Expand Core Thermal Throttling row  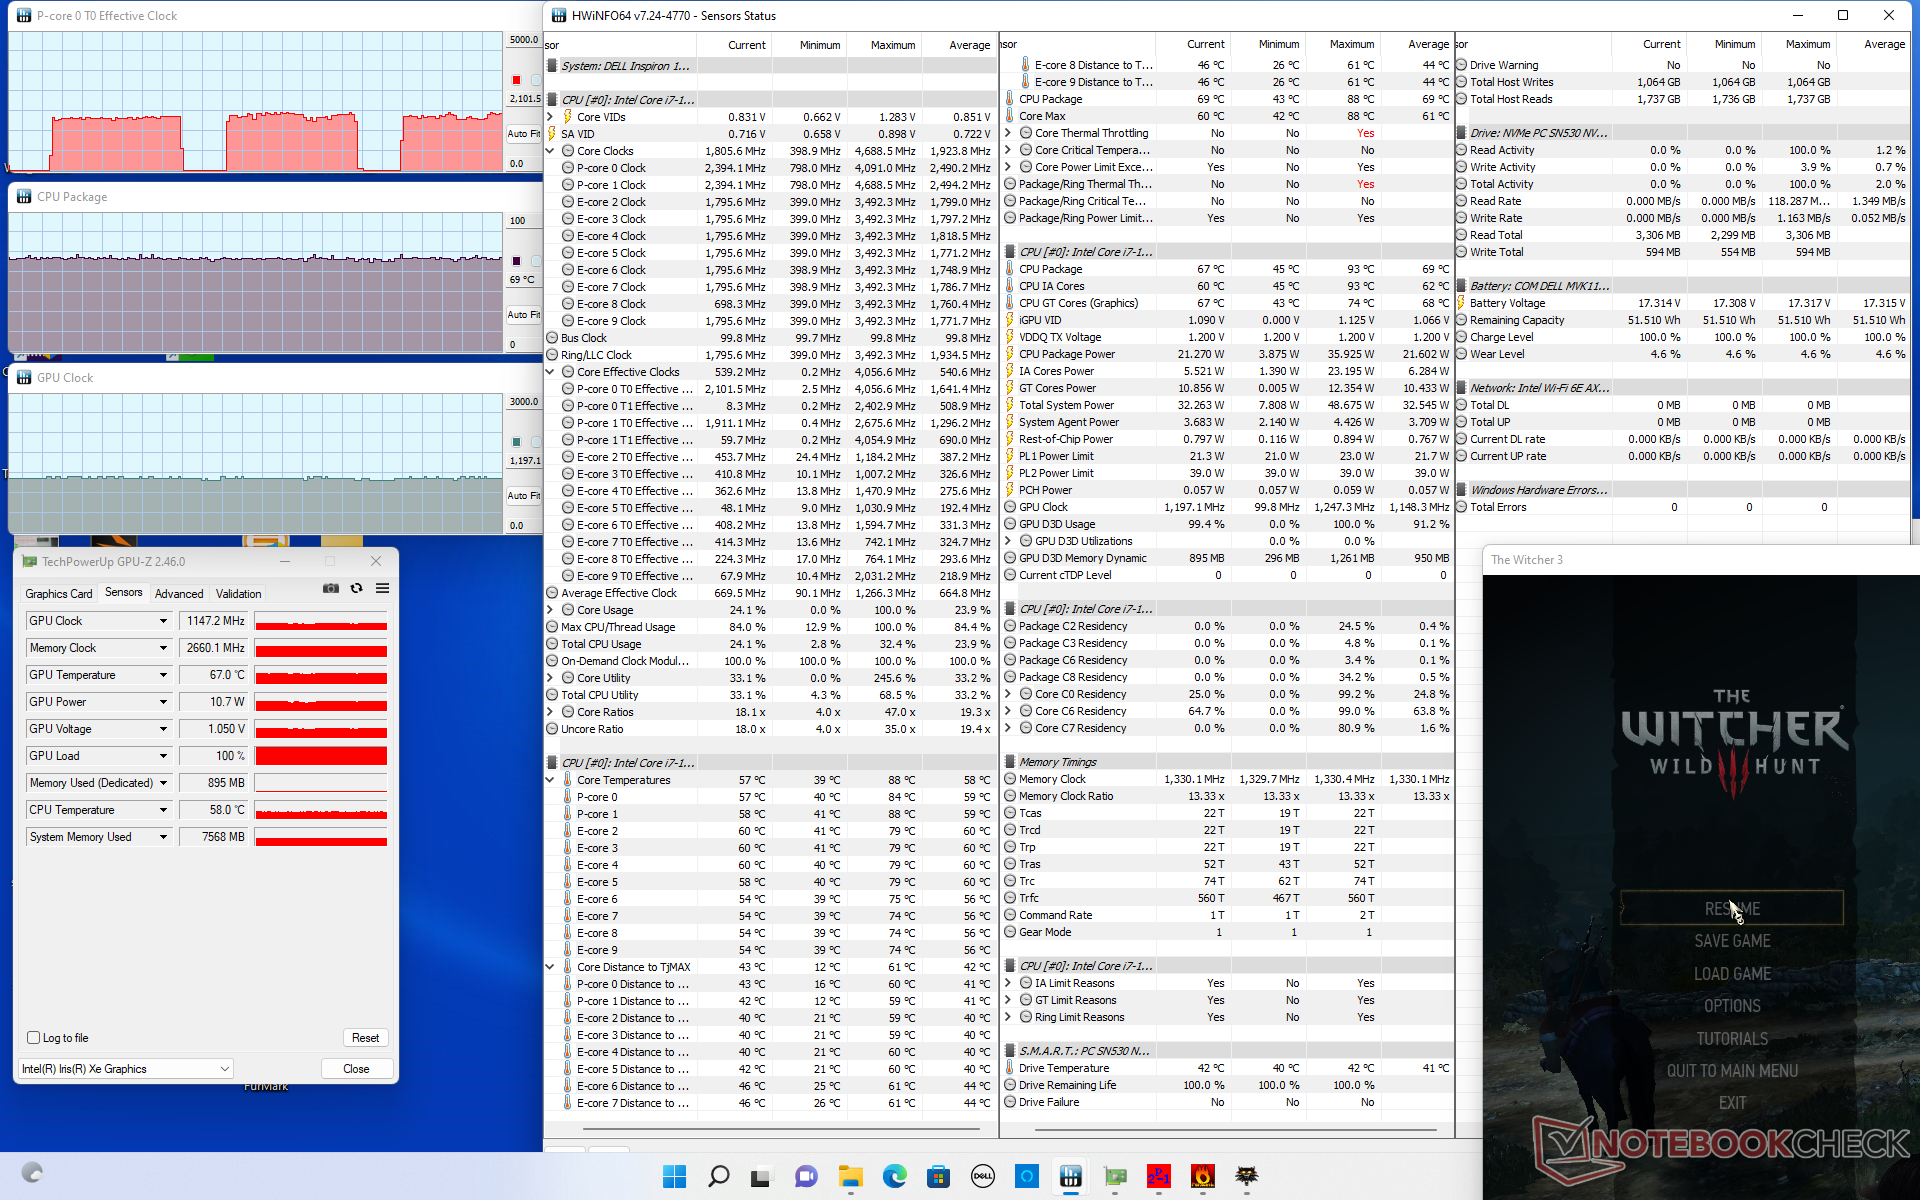point(1008,133)
